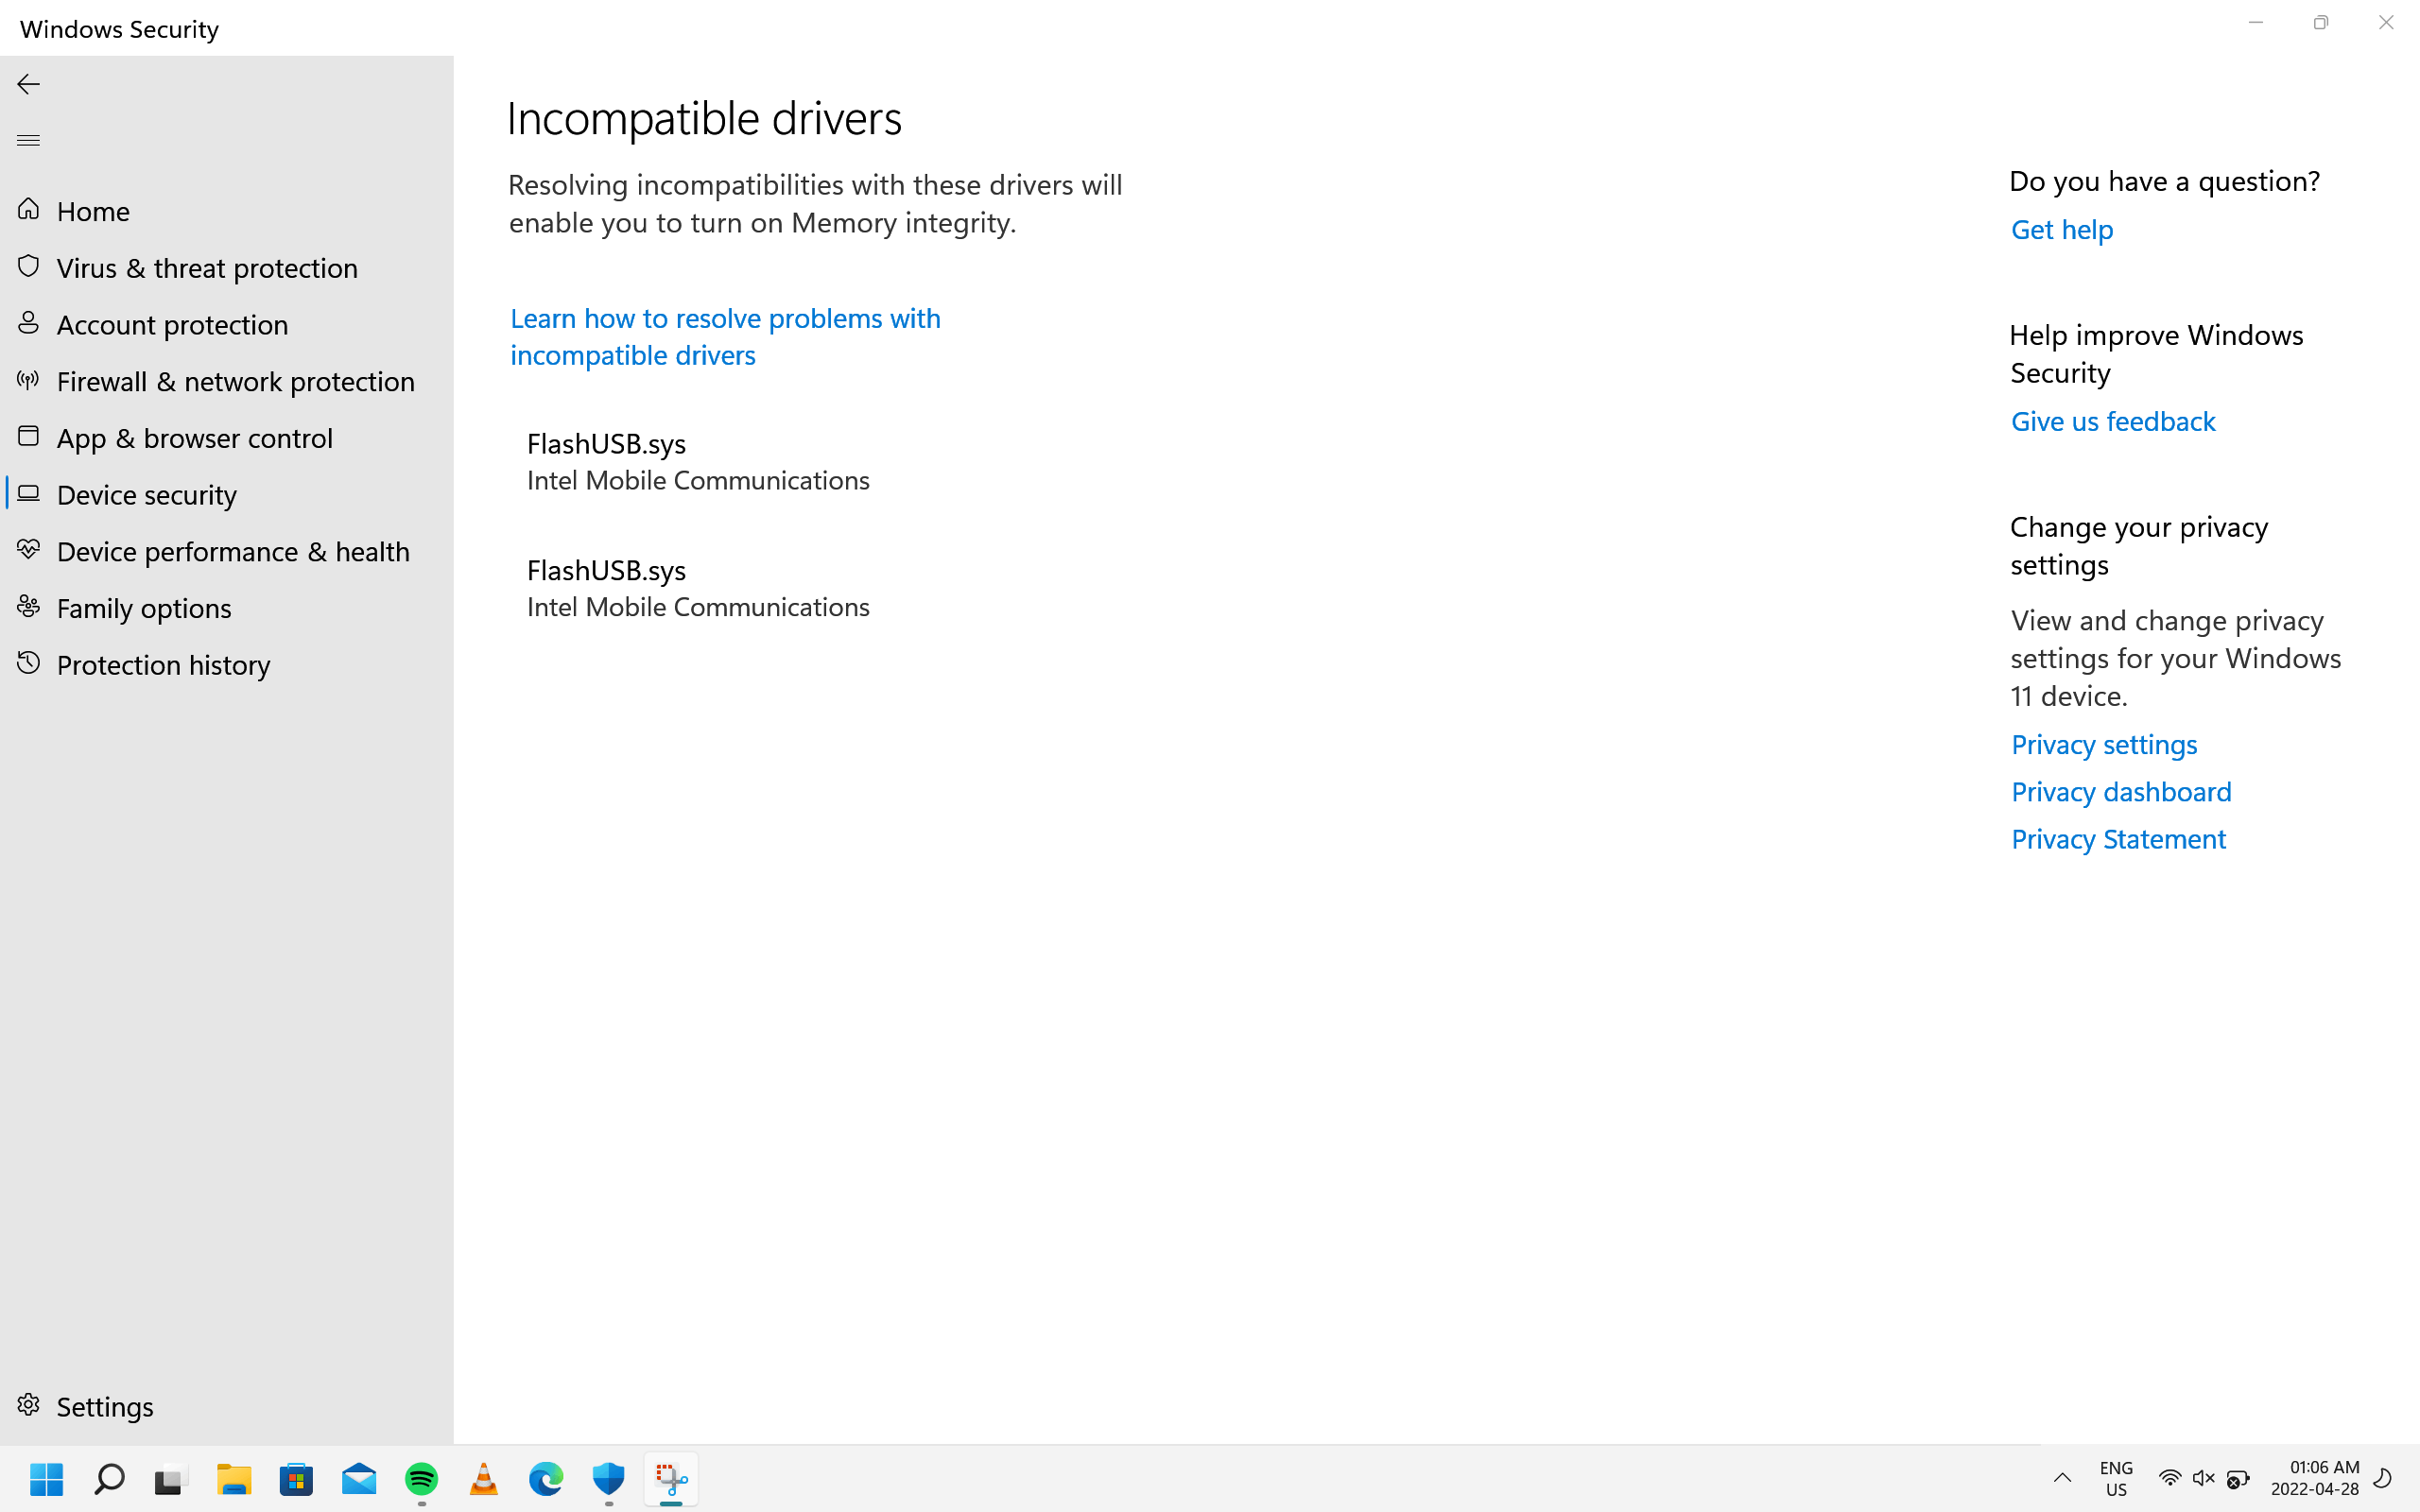The height and width of the screenshot is (1512, 2420).
Task: Click the Protection history icon
Action: 27,663
